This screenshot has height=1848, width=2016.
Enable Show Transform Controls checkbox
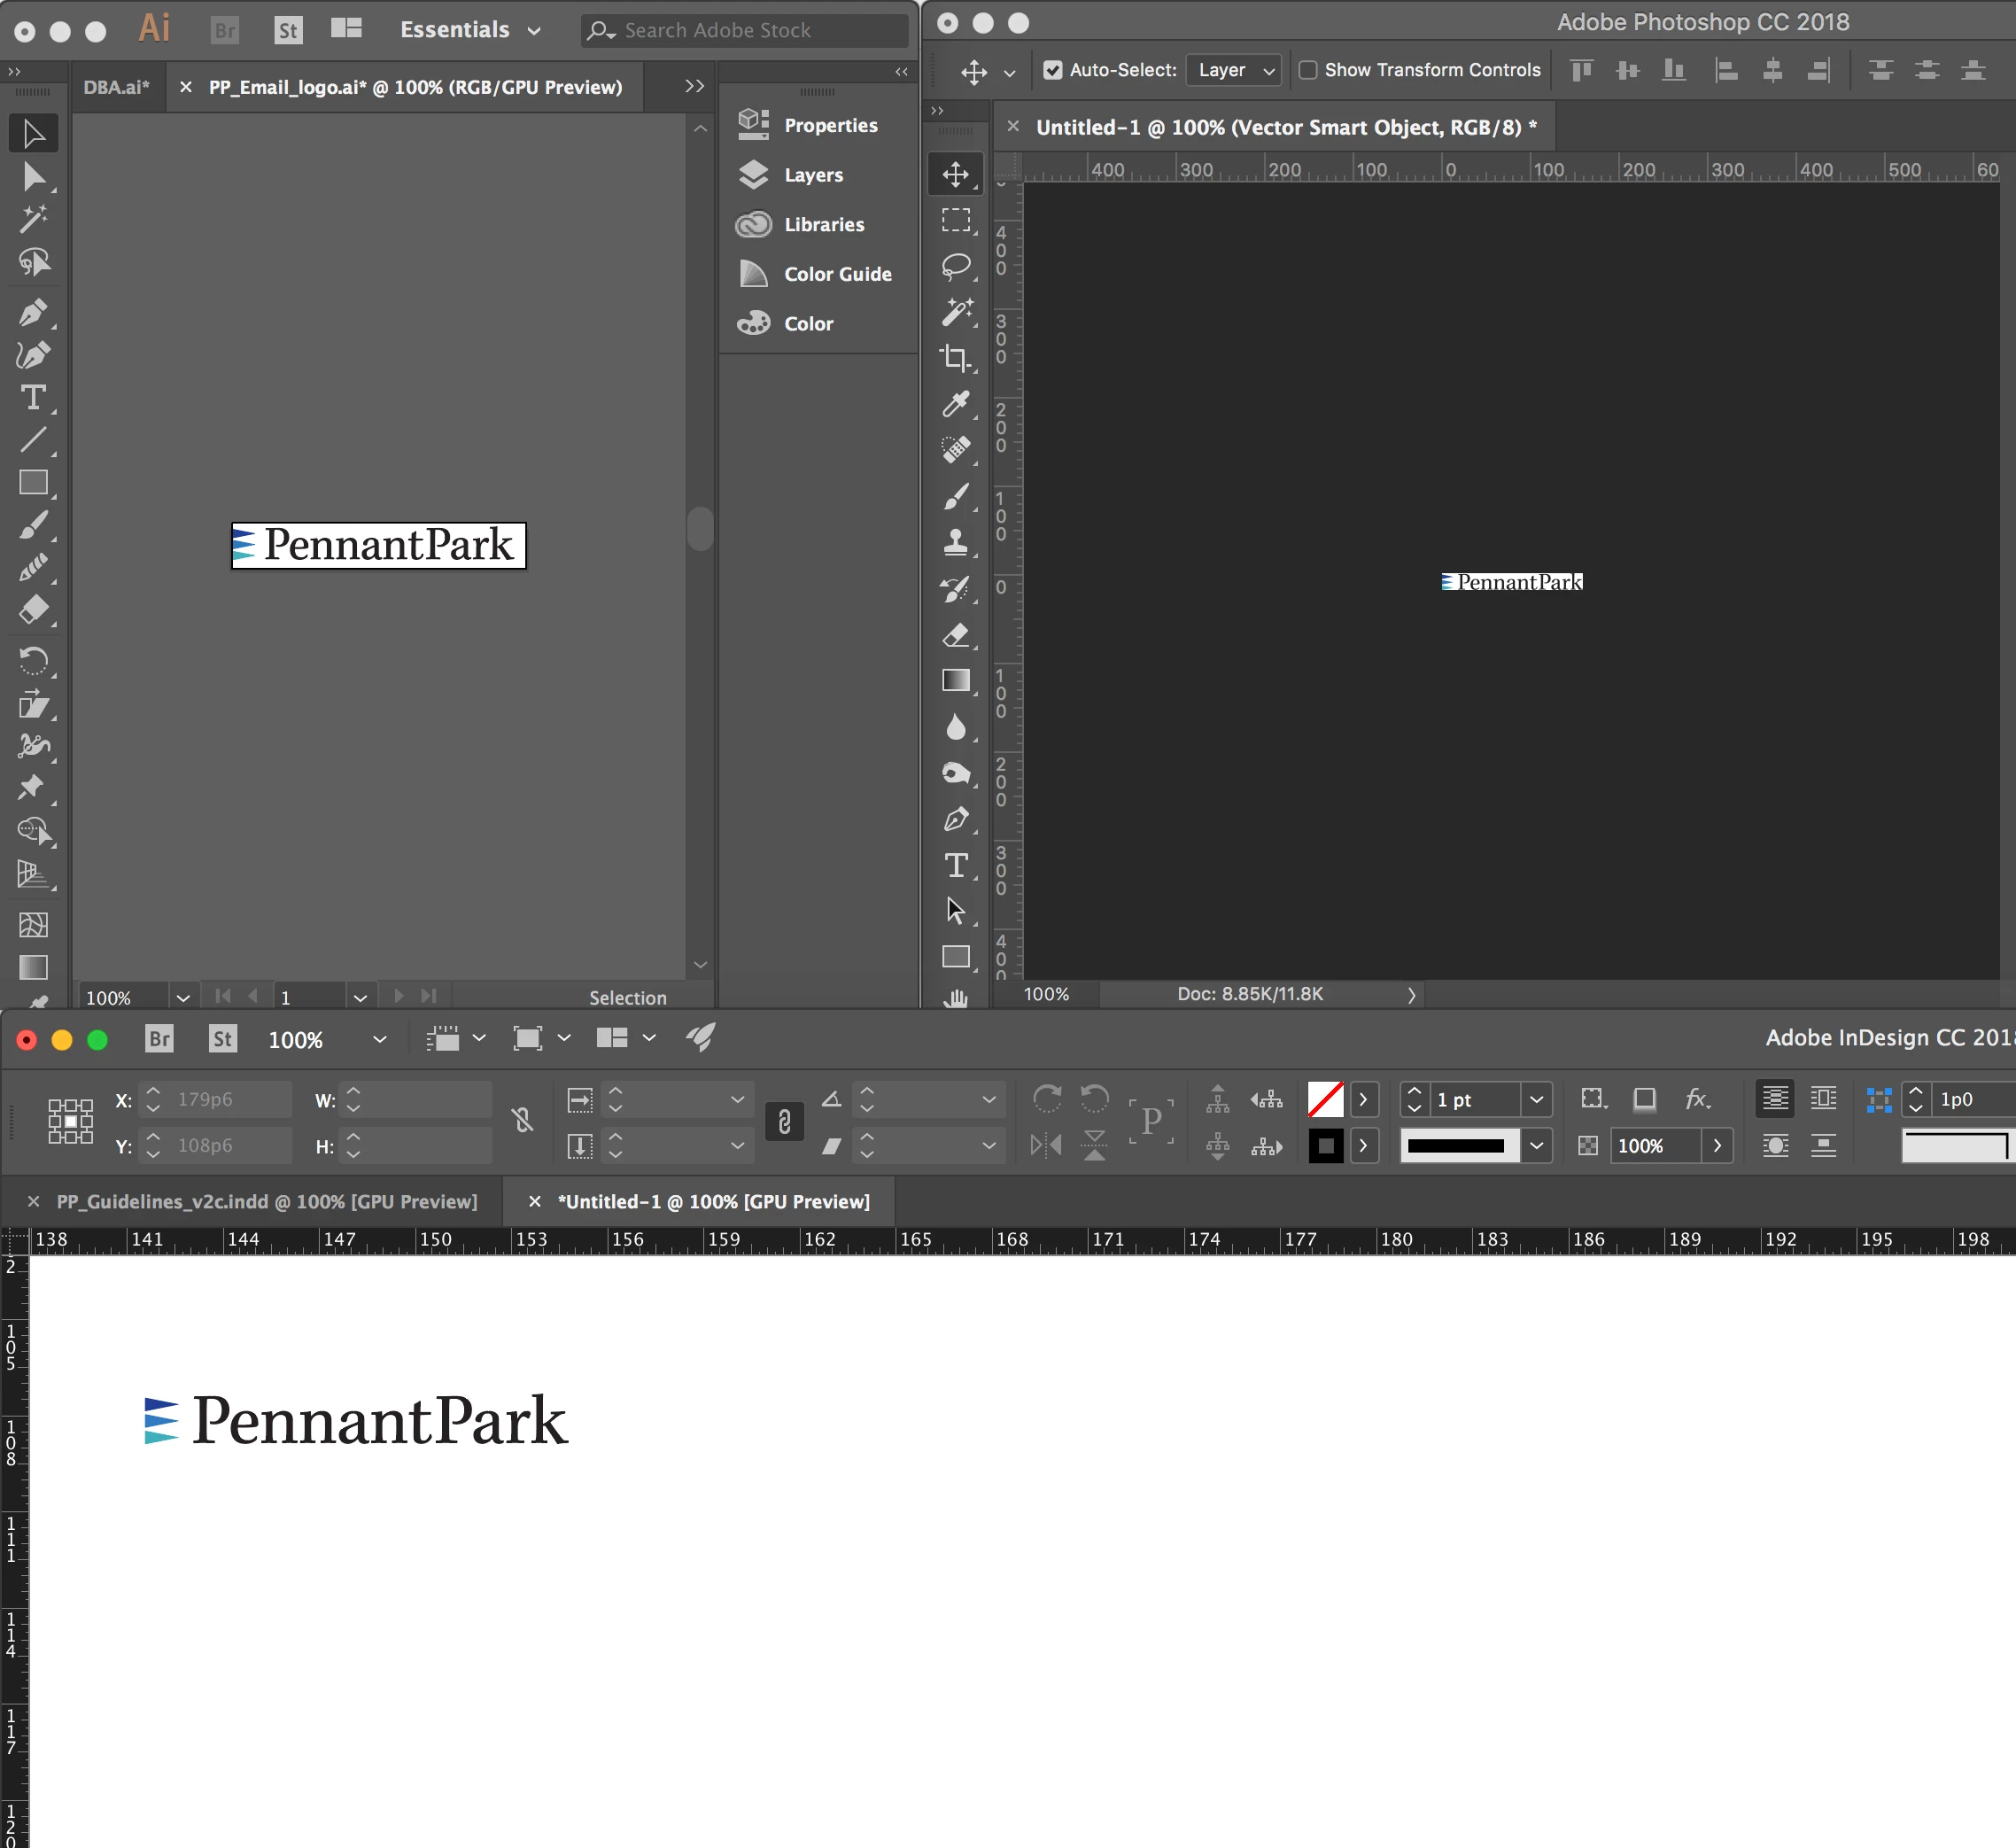pyautogui.click(x=1307, y=70)
